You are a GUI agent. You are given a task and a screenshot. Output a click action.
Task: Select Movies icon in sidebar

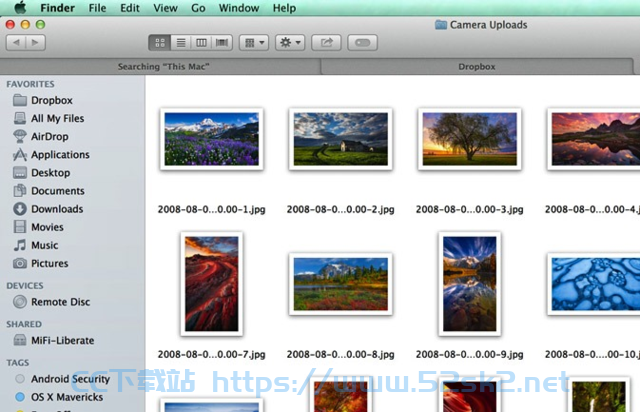[20, 227]
